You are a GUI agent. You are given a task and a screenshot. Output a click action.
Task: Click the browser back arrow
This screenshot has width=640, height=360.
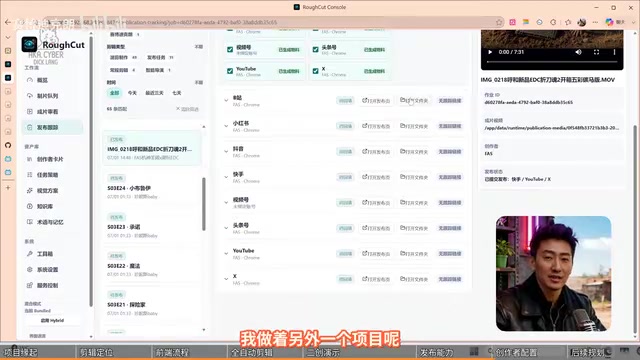pos(8,22)
